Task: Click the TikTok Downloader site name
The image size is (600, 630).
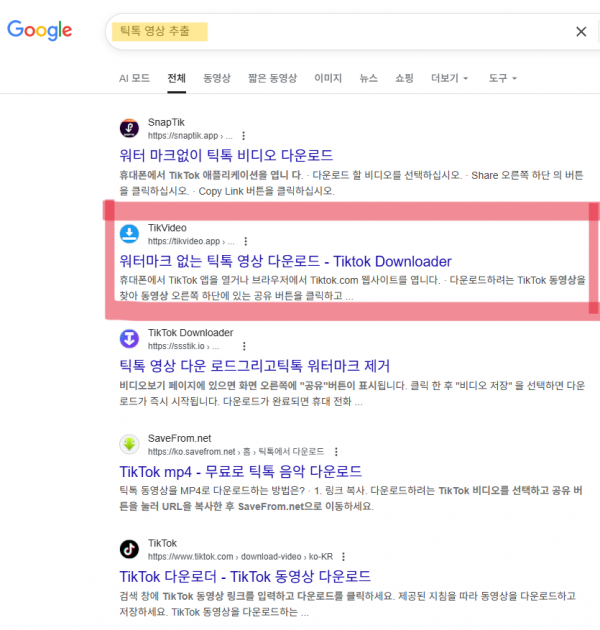Action: pyautogui.click(x=190, y=333)
